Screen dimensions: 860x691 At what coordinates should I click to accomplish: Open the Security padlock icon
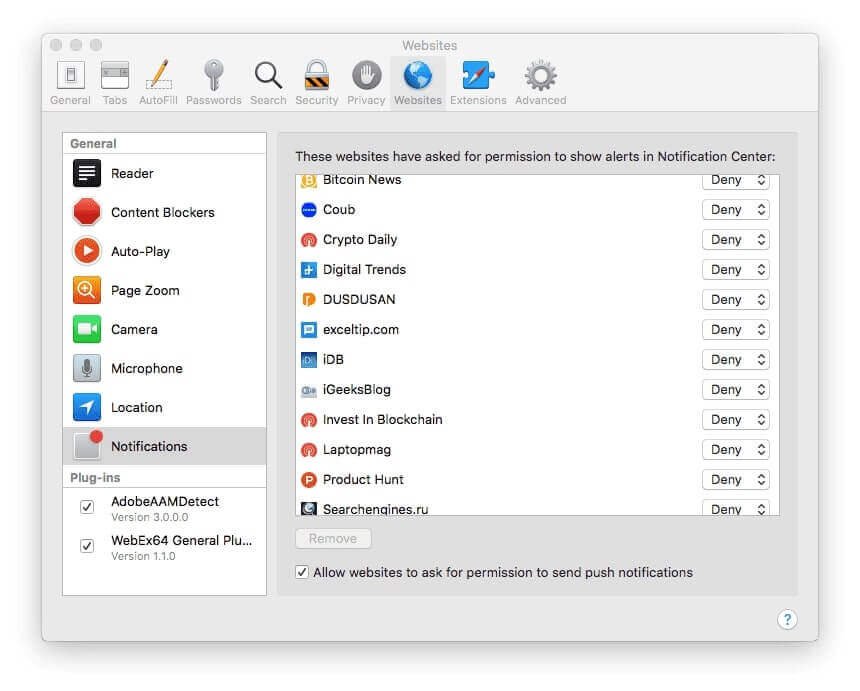[317, 75]
